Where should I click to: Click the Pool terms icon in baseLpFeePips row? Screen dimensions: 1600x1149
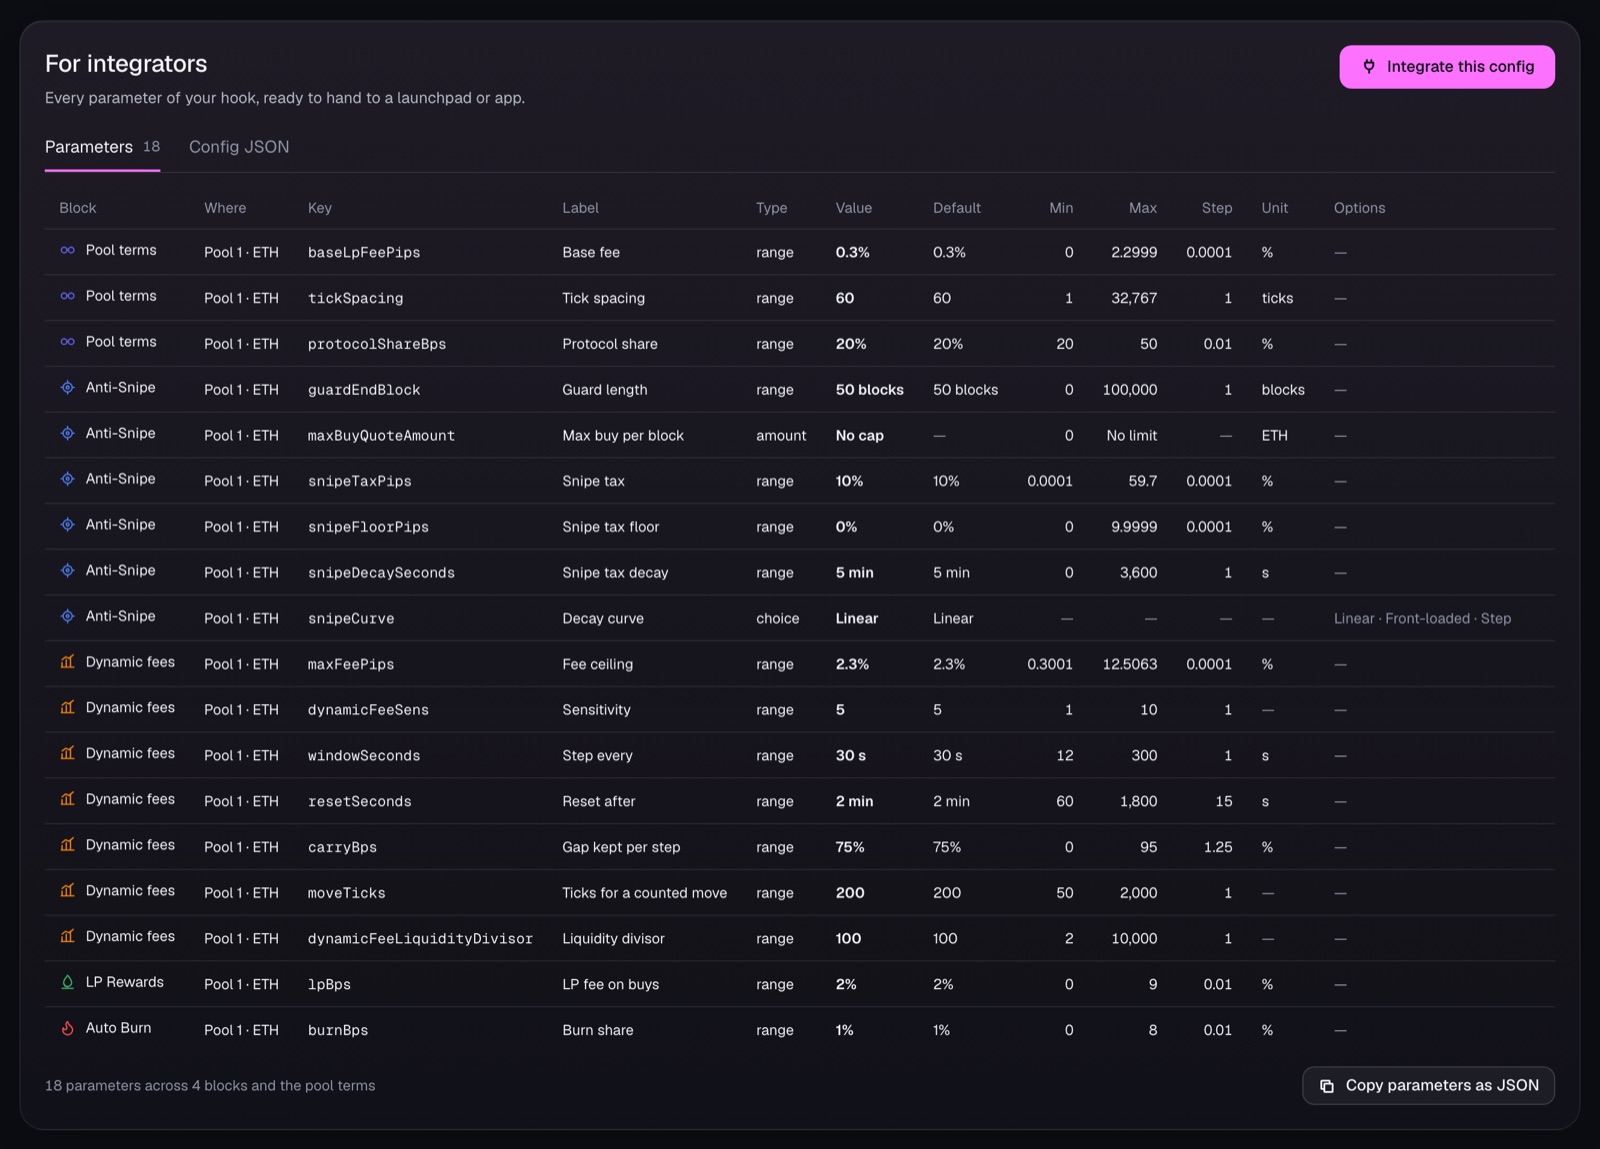tap(67, 250)
